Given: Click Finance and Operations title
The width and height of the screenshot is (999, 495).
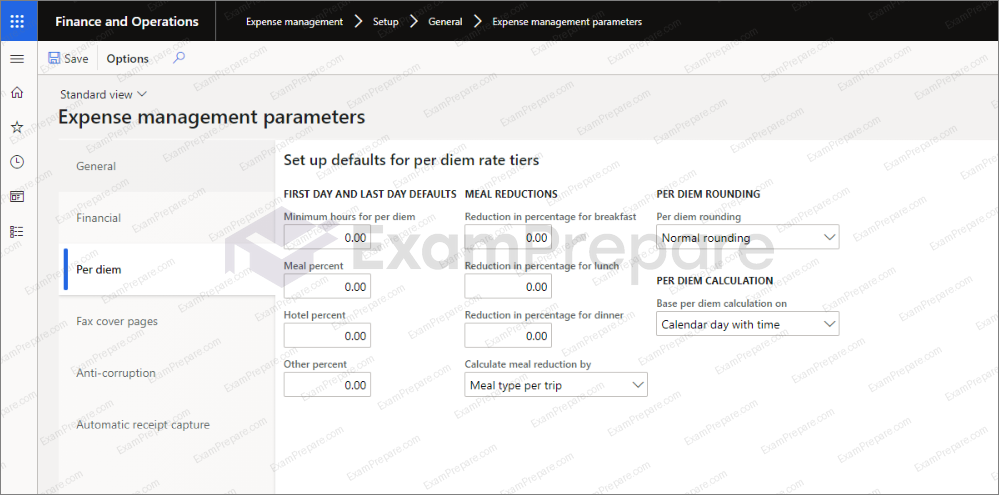Looking at the screenshot, I should click(x=127, y=21).
